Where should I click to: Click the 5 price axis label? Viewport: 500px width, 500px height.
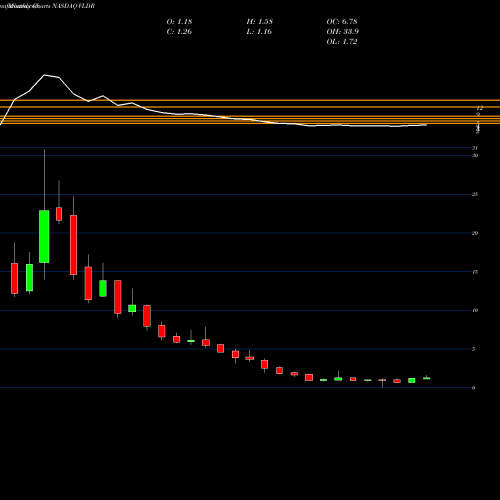point(473,349)
